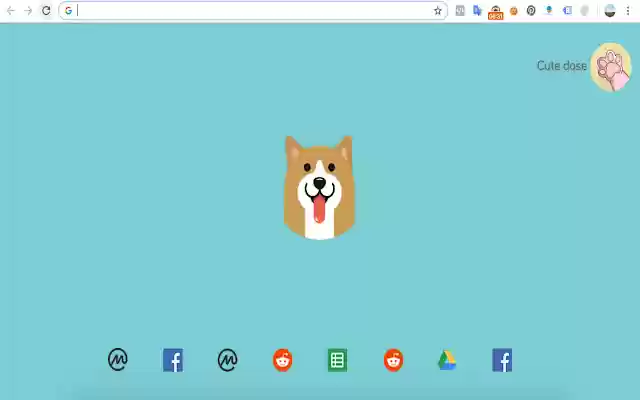640x400 pixels.
Task: Click the browser back arrow
Action: click(x=11, y=11)
